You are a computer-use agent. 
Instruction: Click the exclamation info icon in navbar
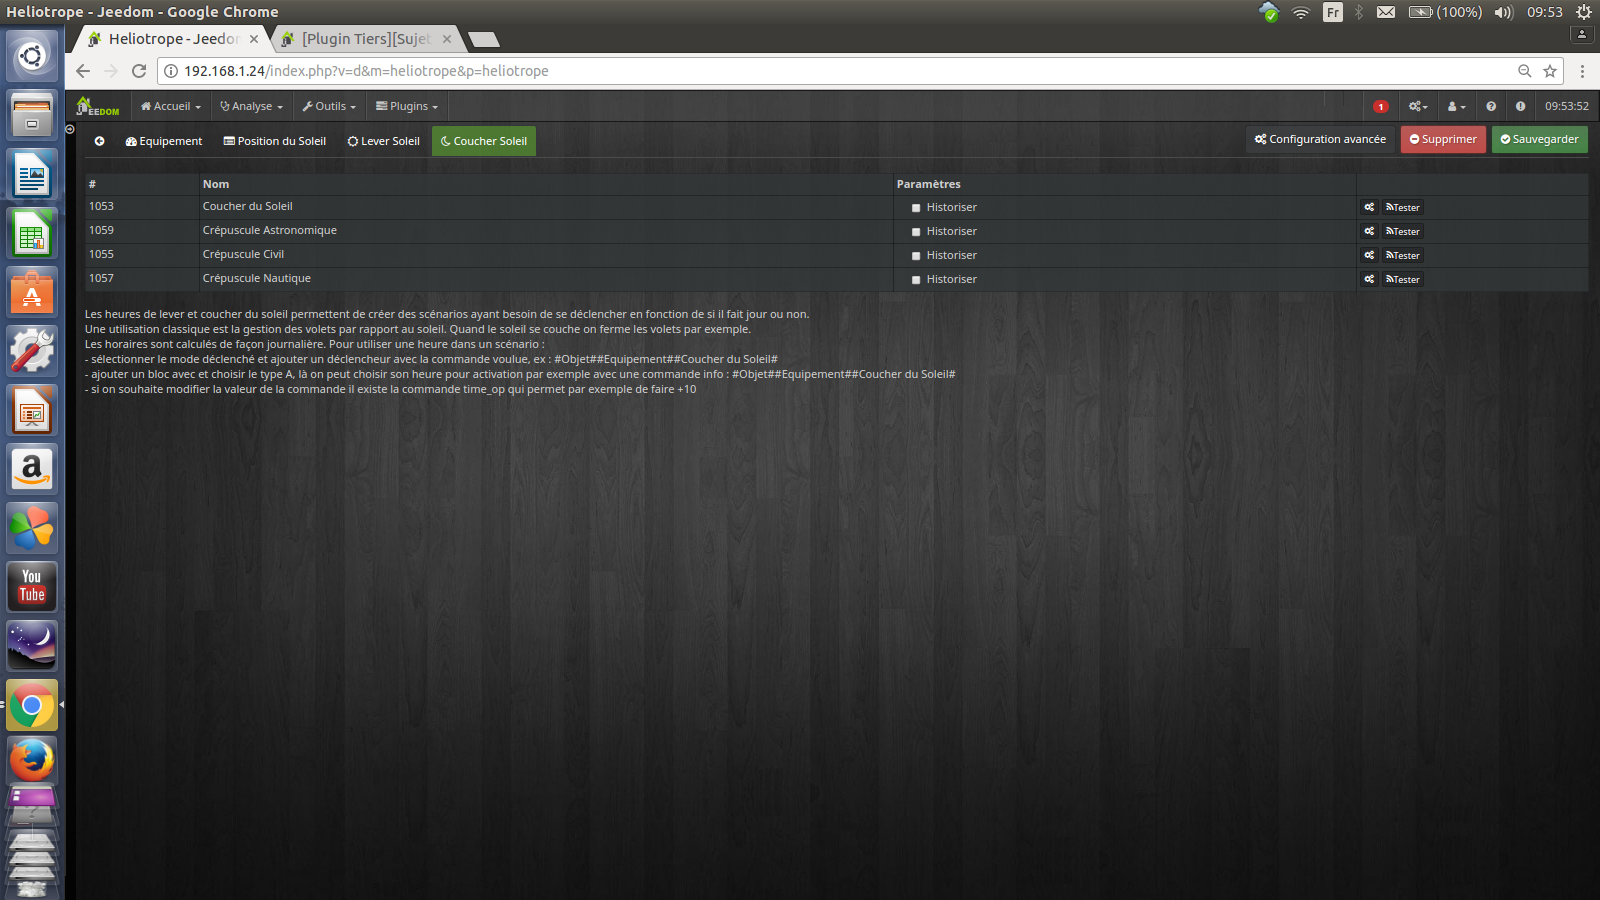pos(1520,106)
